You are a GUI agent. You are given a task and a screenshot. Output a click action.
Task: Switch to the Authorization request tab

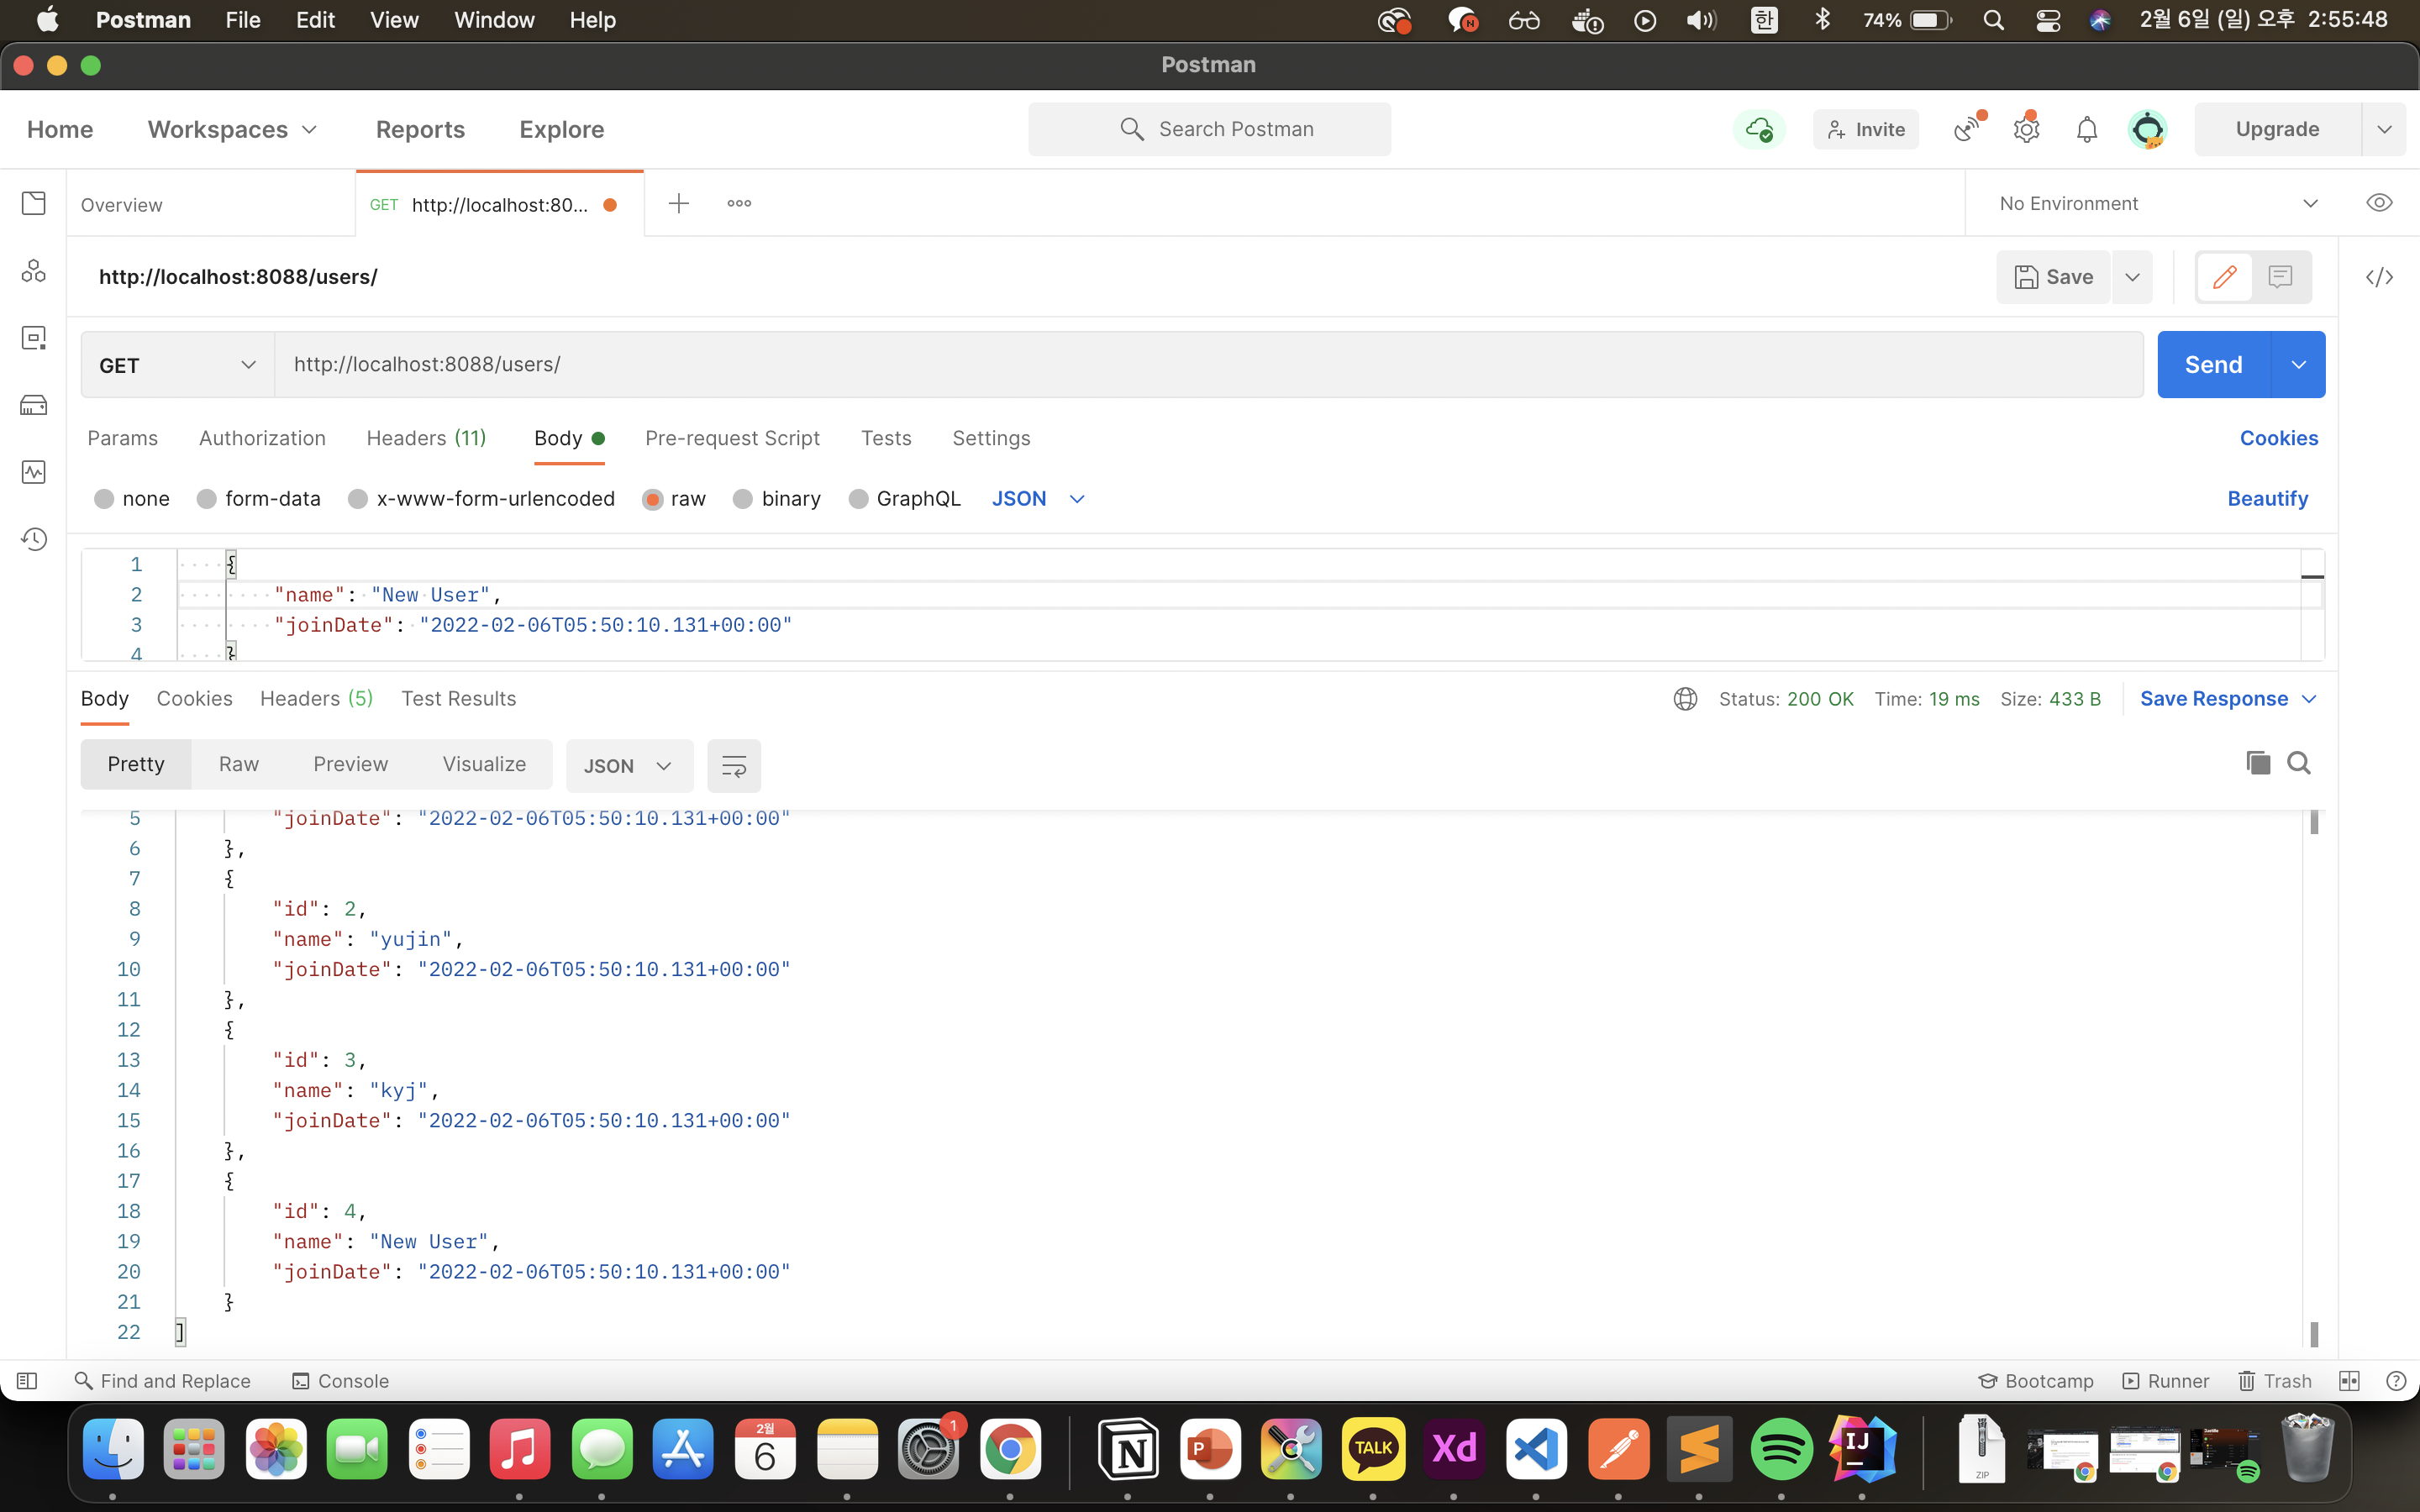click(x=262, y=438)
